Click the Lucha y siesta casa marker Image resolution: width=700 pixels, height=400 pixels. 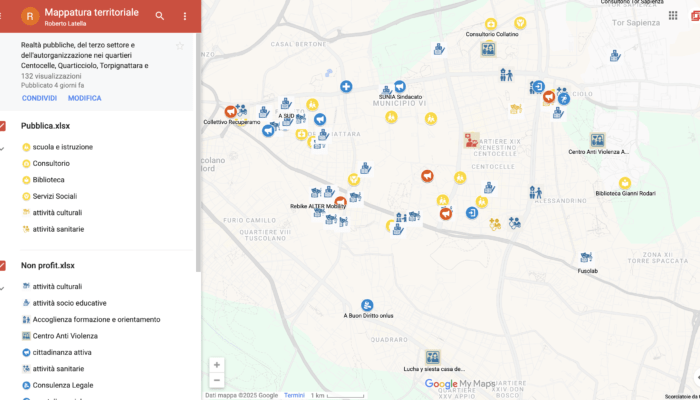pyautogui.click(x=432, y=357)
